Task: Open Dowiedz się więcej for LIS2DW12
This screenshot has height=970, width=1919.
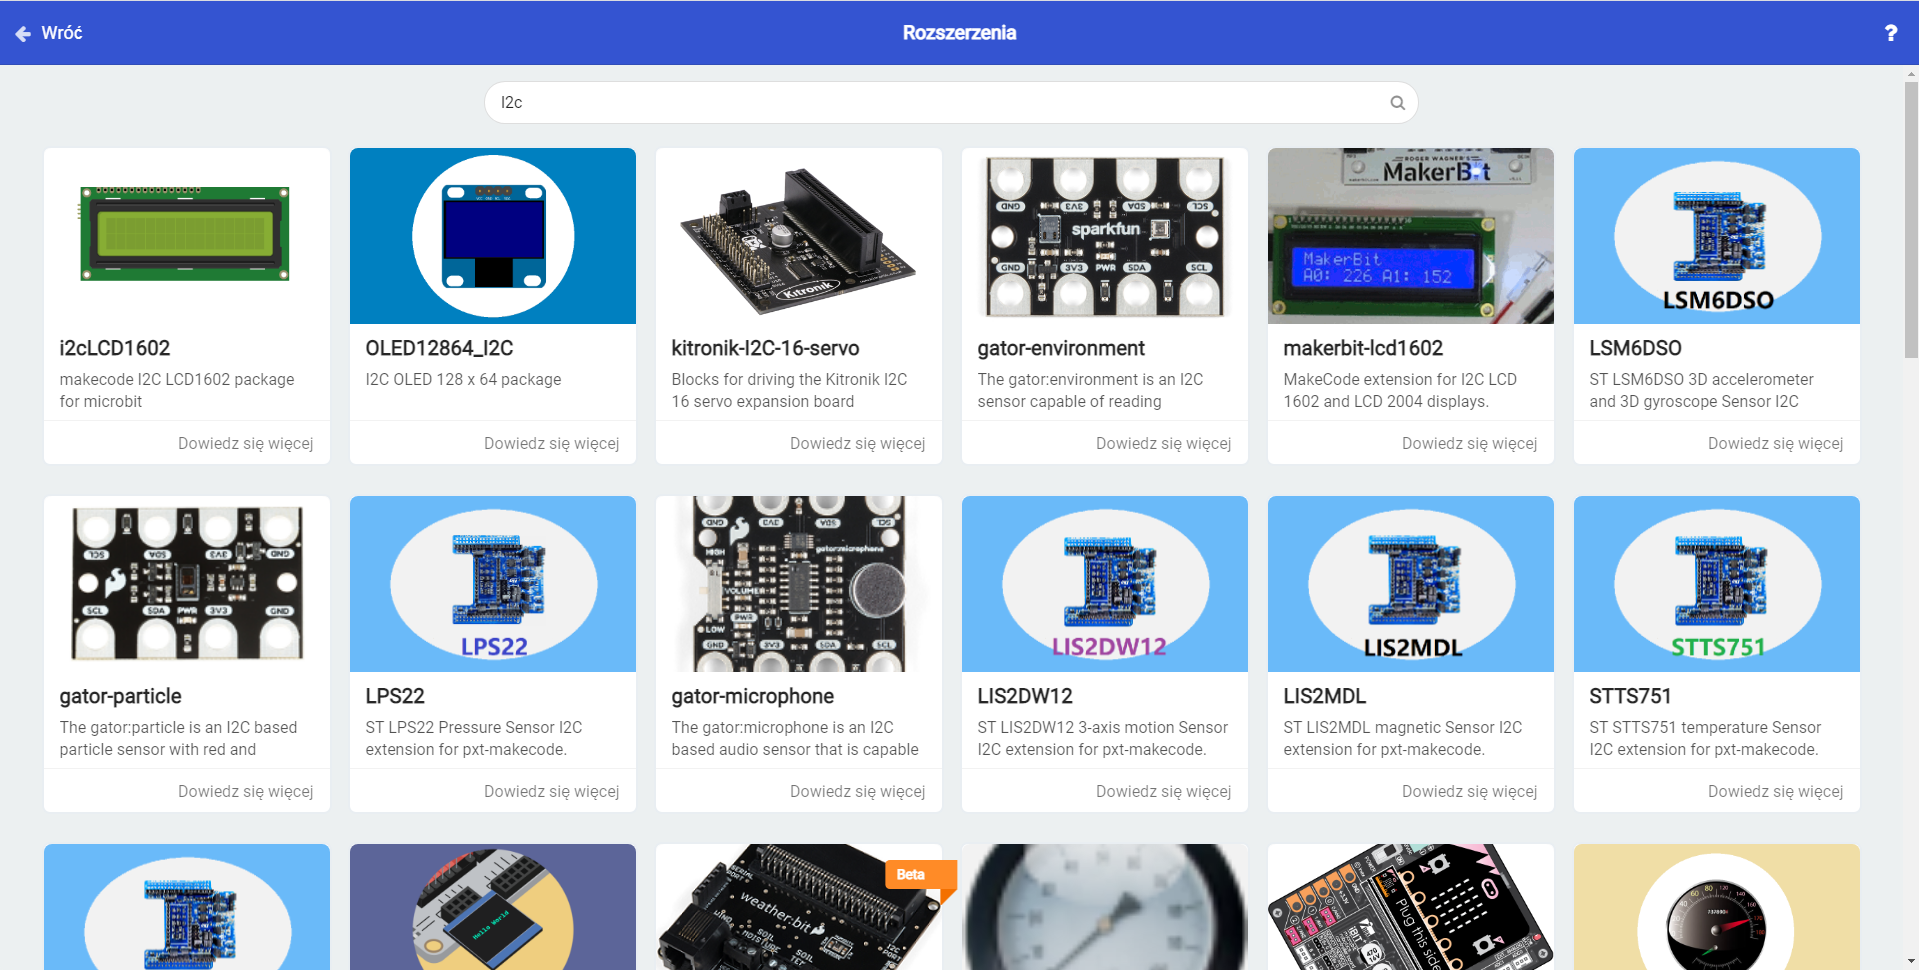Action: tap(1163, 791)
